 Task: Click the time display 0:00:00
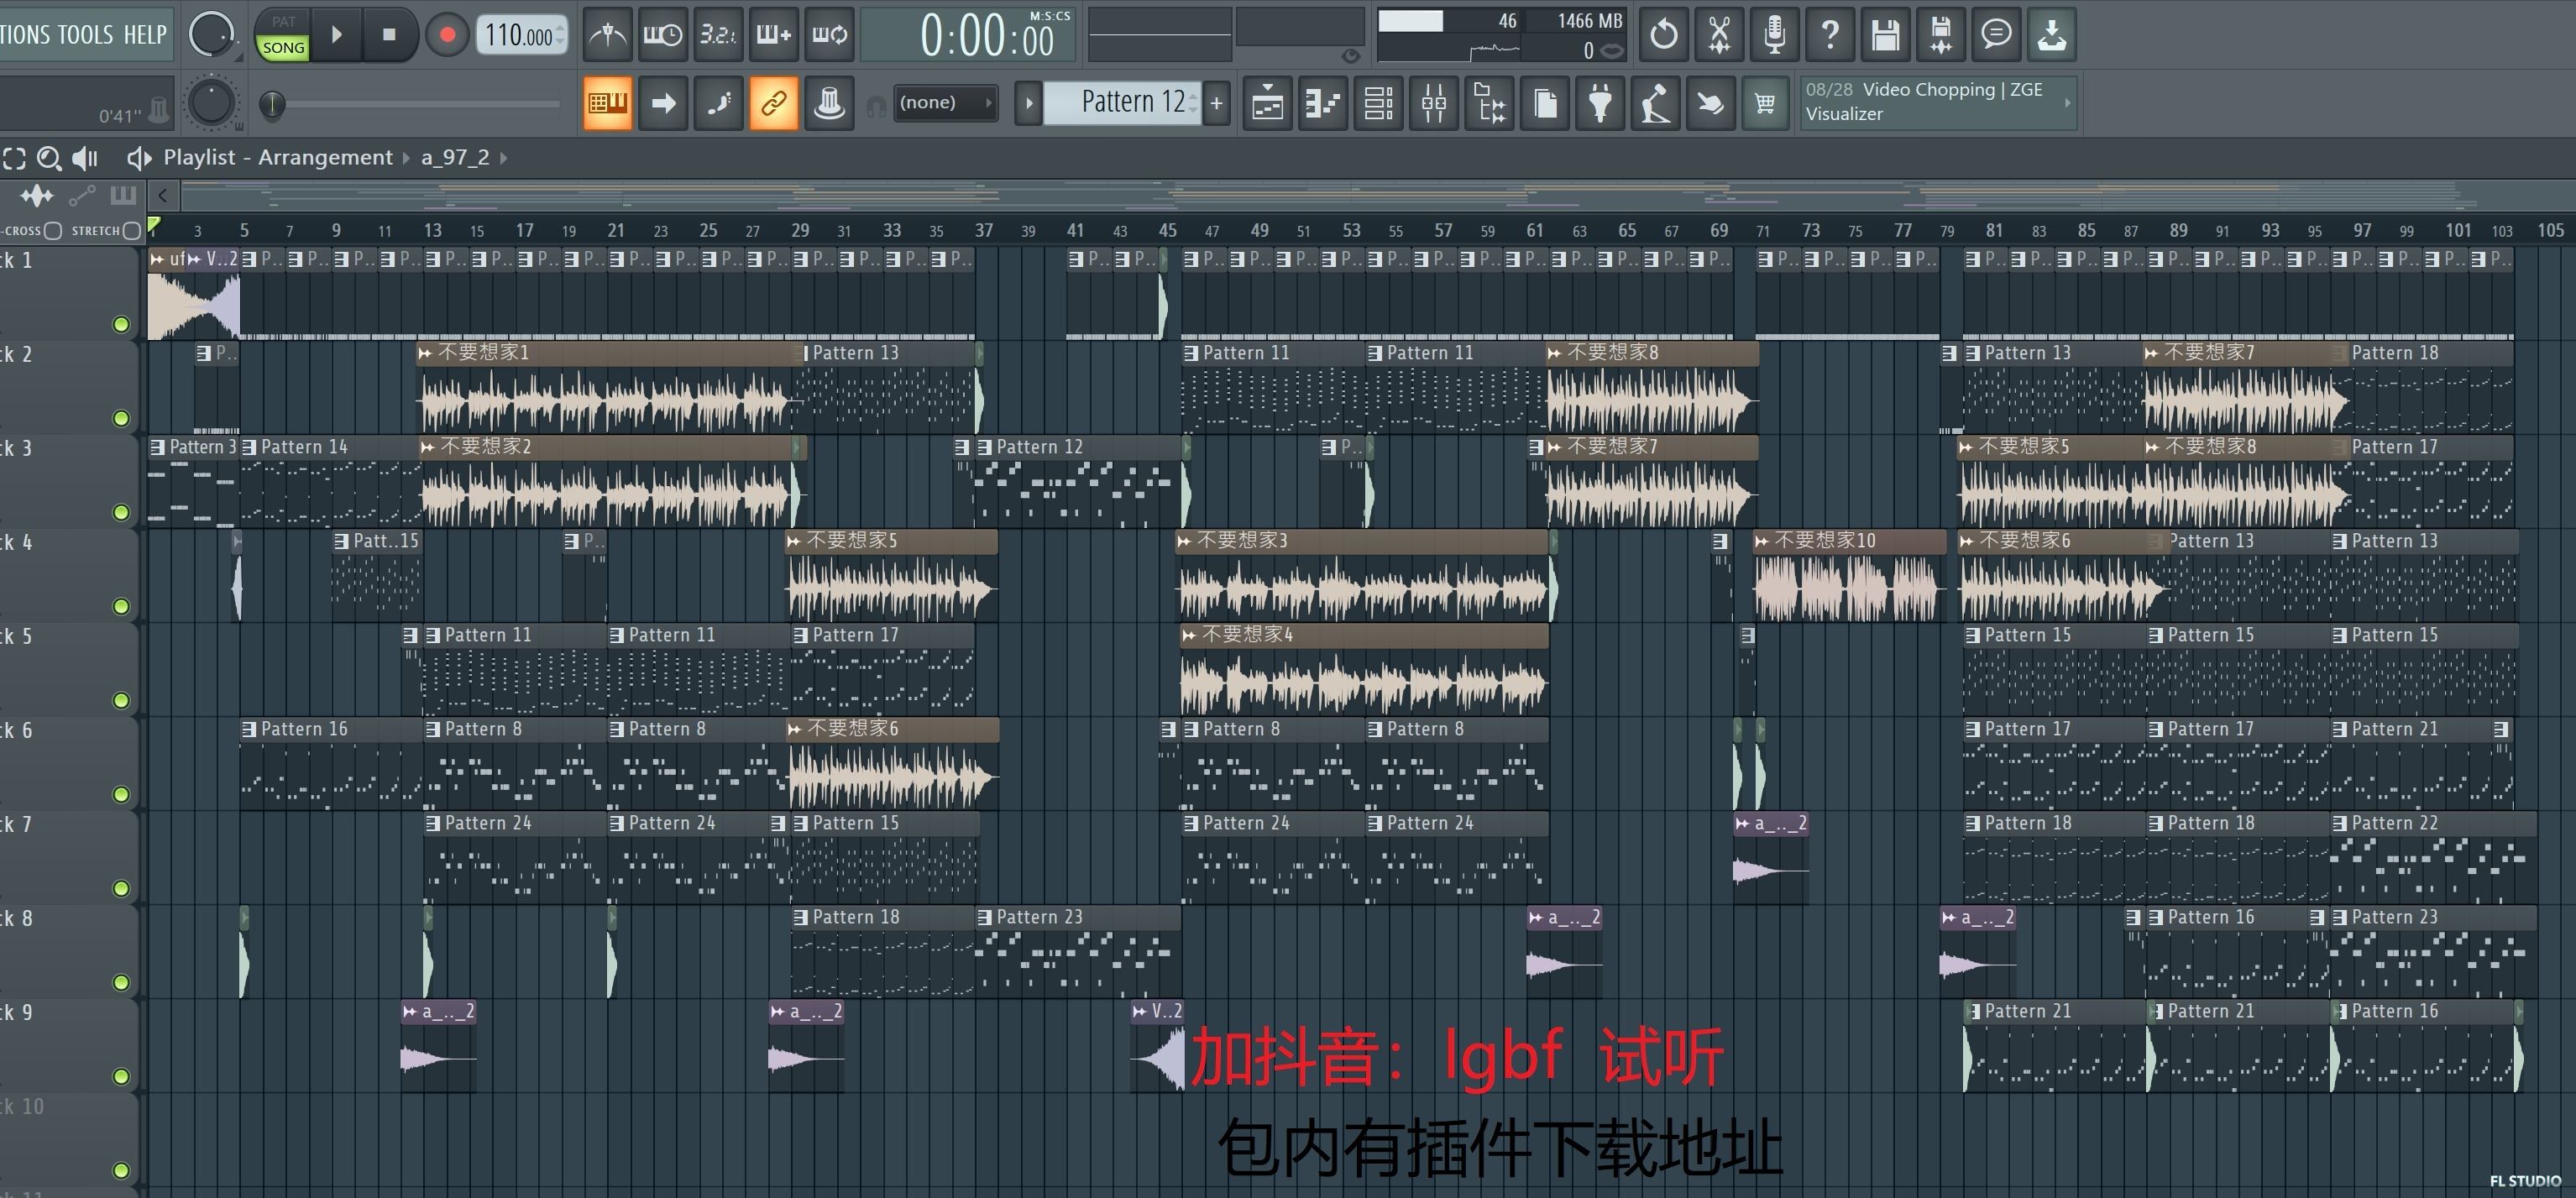pyautogui.click(x=969, y=36)
